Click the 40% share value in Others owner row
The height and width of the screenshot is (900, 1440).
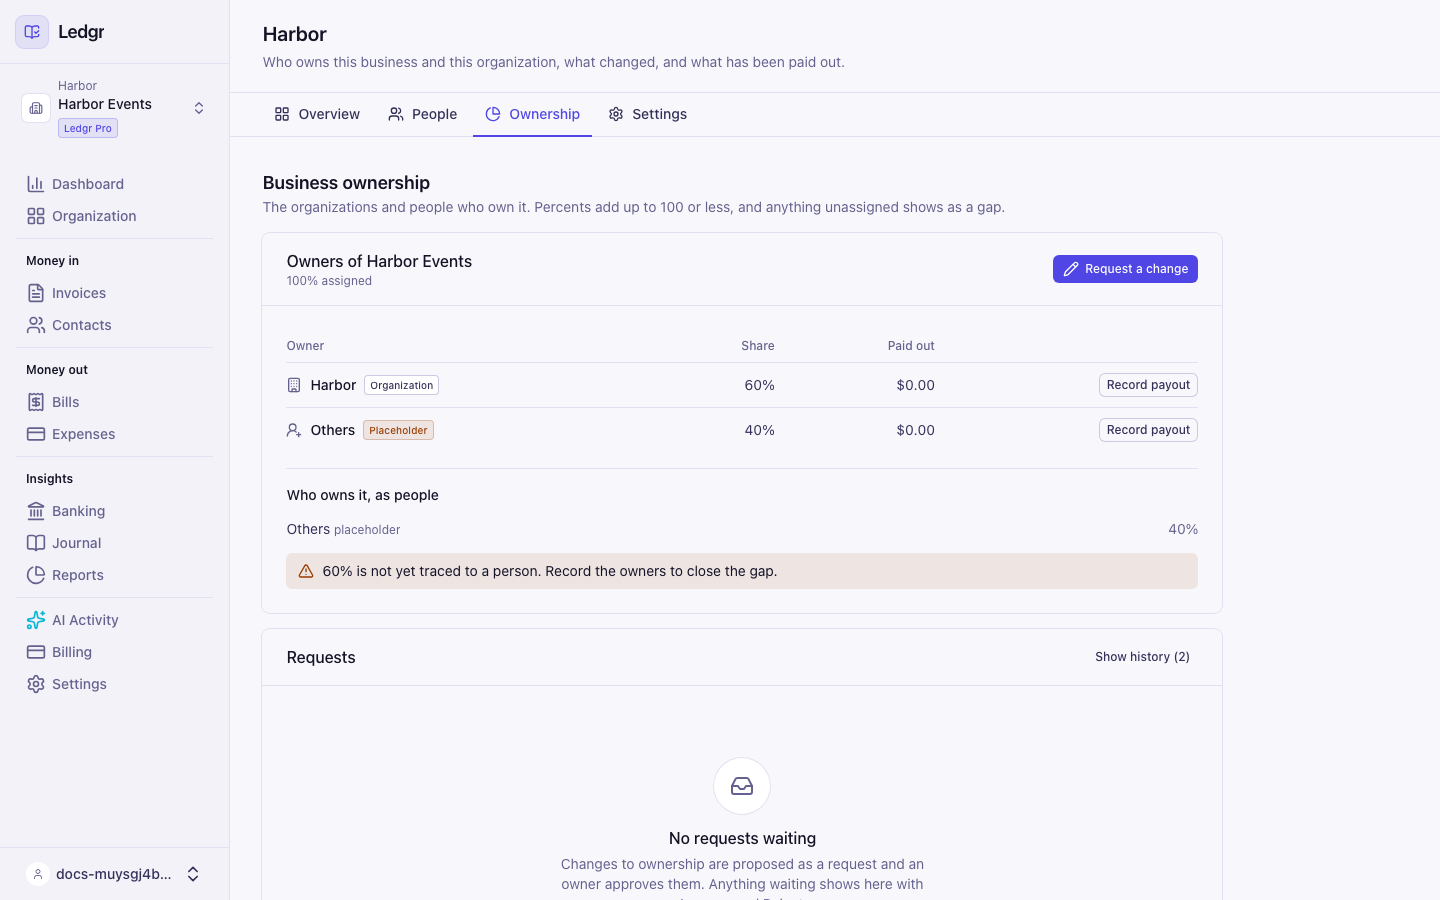pyautogui.click(x=759, y=430)
